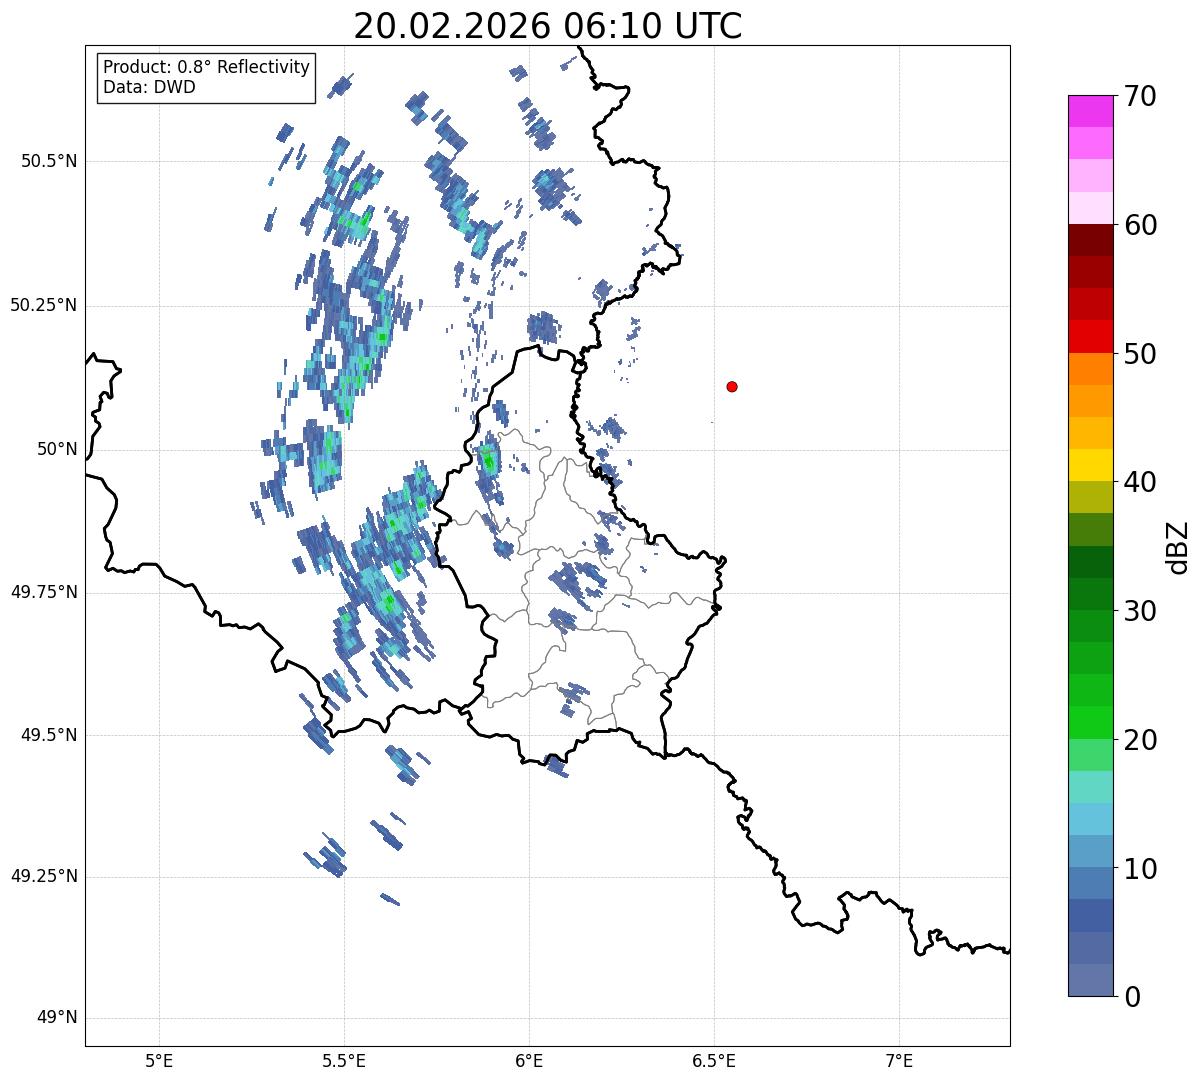Click the colorbar tick label 50
This screenshot has height=1081, width=1202.
[1140, 354]
